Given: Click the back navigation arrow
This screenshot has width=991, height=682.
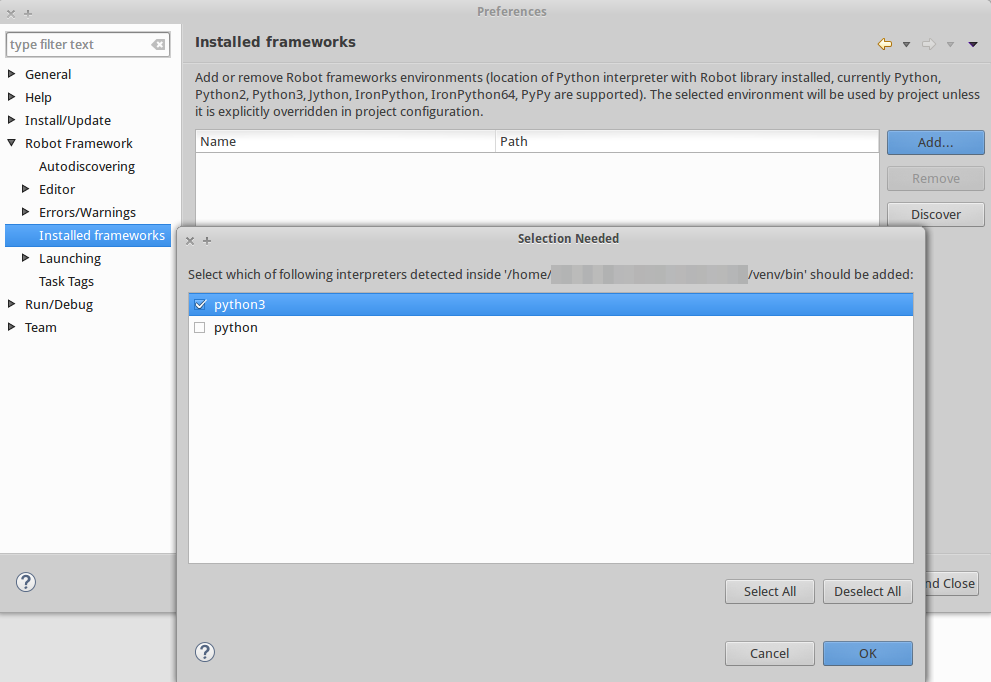Looking at the screenshot, I should (x=884, y=44).
